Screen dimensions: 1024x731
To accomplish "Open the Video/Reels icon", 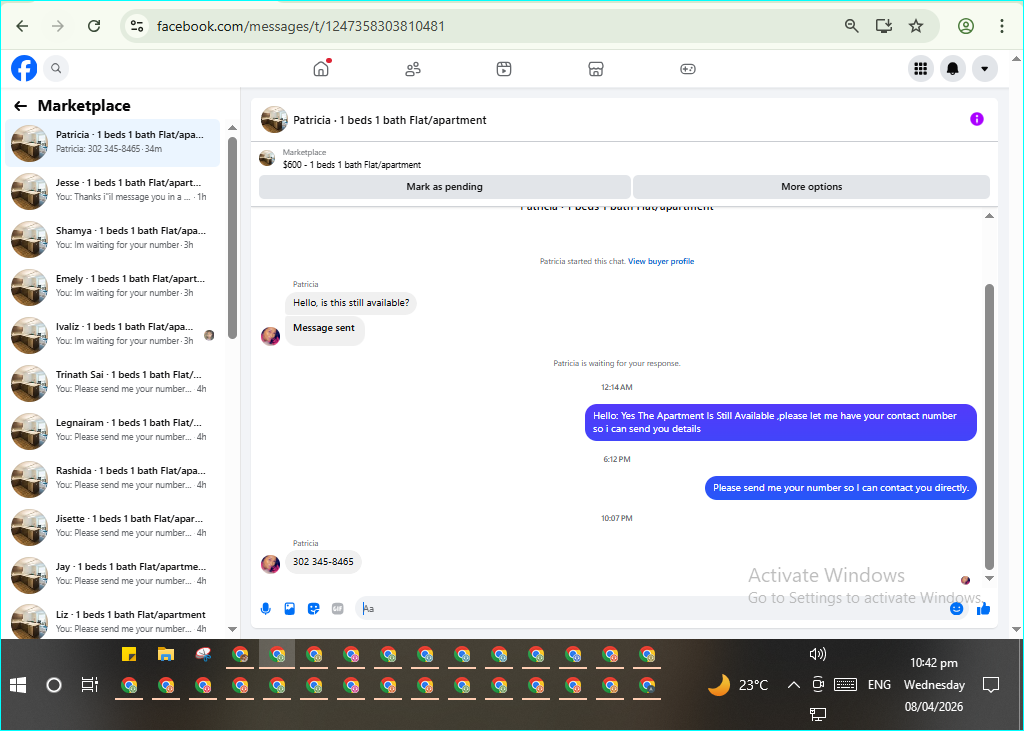I will click(x=504, y=69).
